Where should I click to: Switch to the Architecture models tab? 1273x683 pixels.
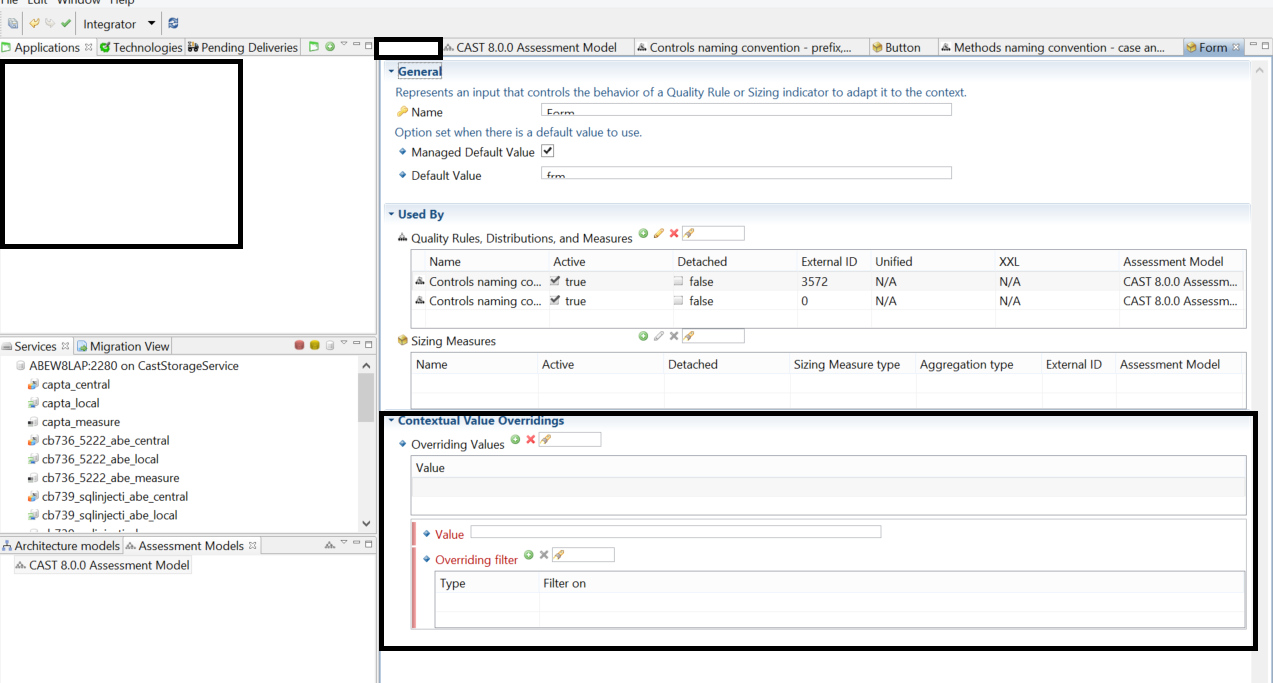tap(61, 546)
